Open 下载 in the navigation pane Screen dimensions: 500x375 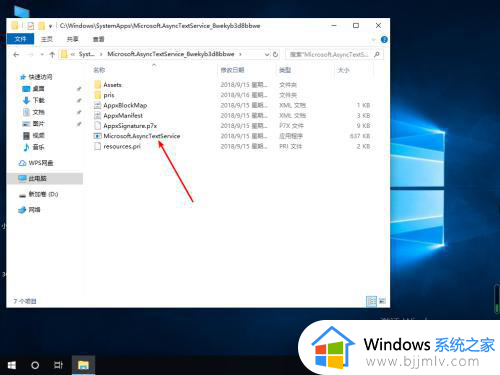[38, 100]
